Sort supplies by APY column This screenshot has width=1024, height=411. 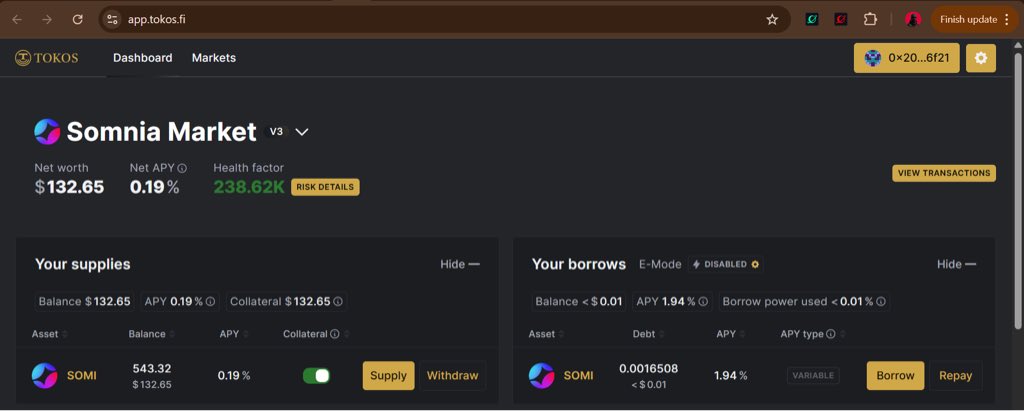point(234,334)
